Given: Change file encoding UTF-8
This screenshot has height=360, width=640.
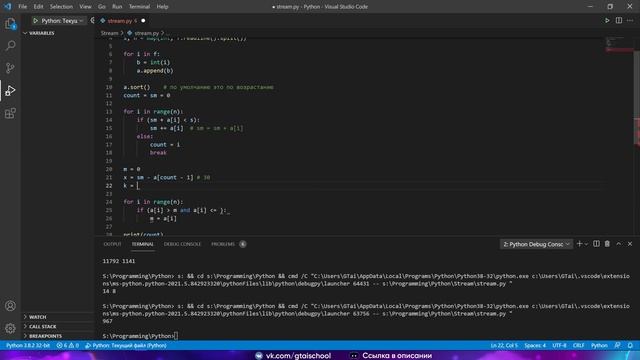Looking at the screenshot, I should [x=559, y=345].
